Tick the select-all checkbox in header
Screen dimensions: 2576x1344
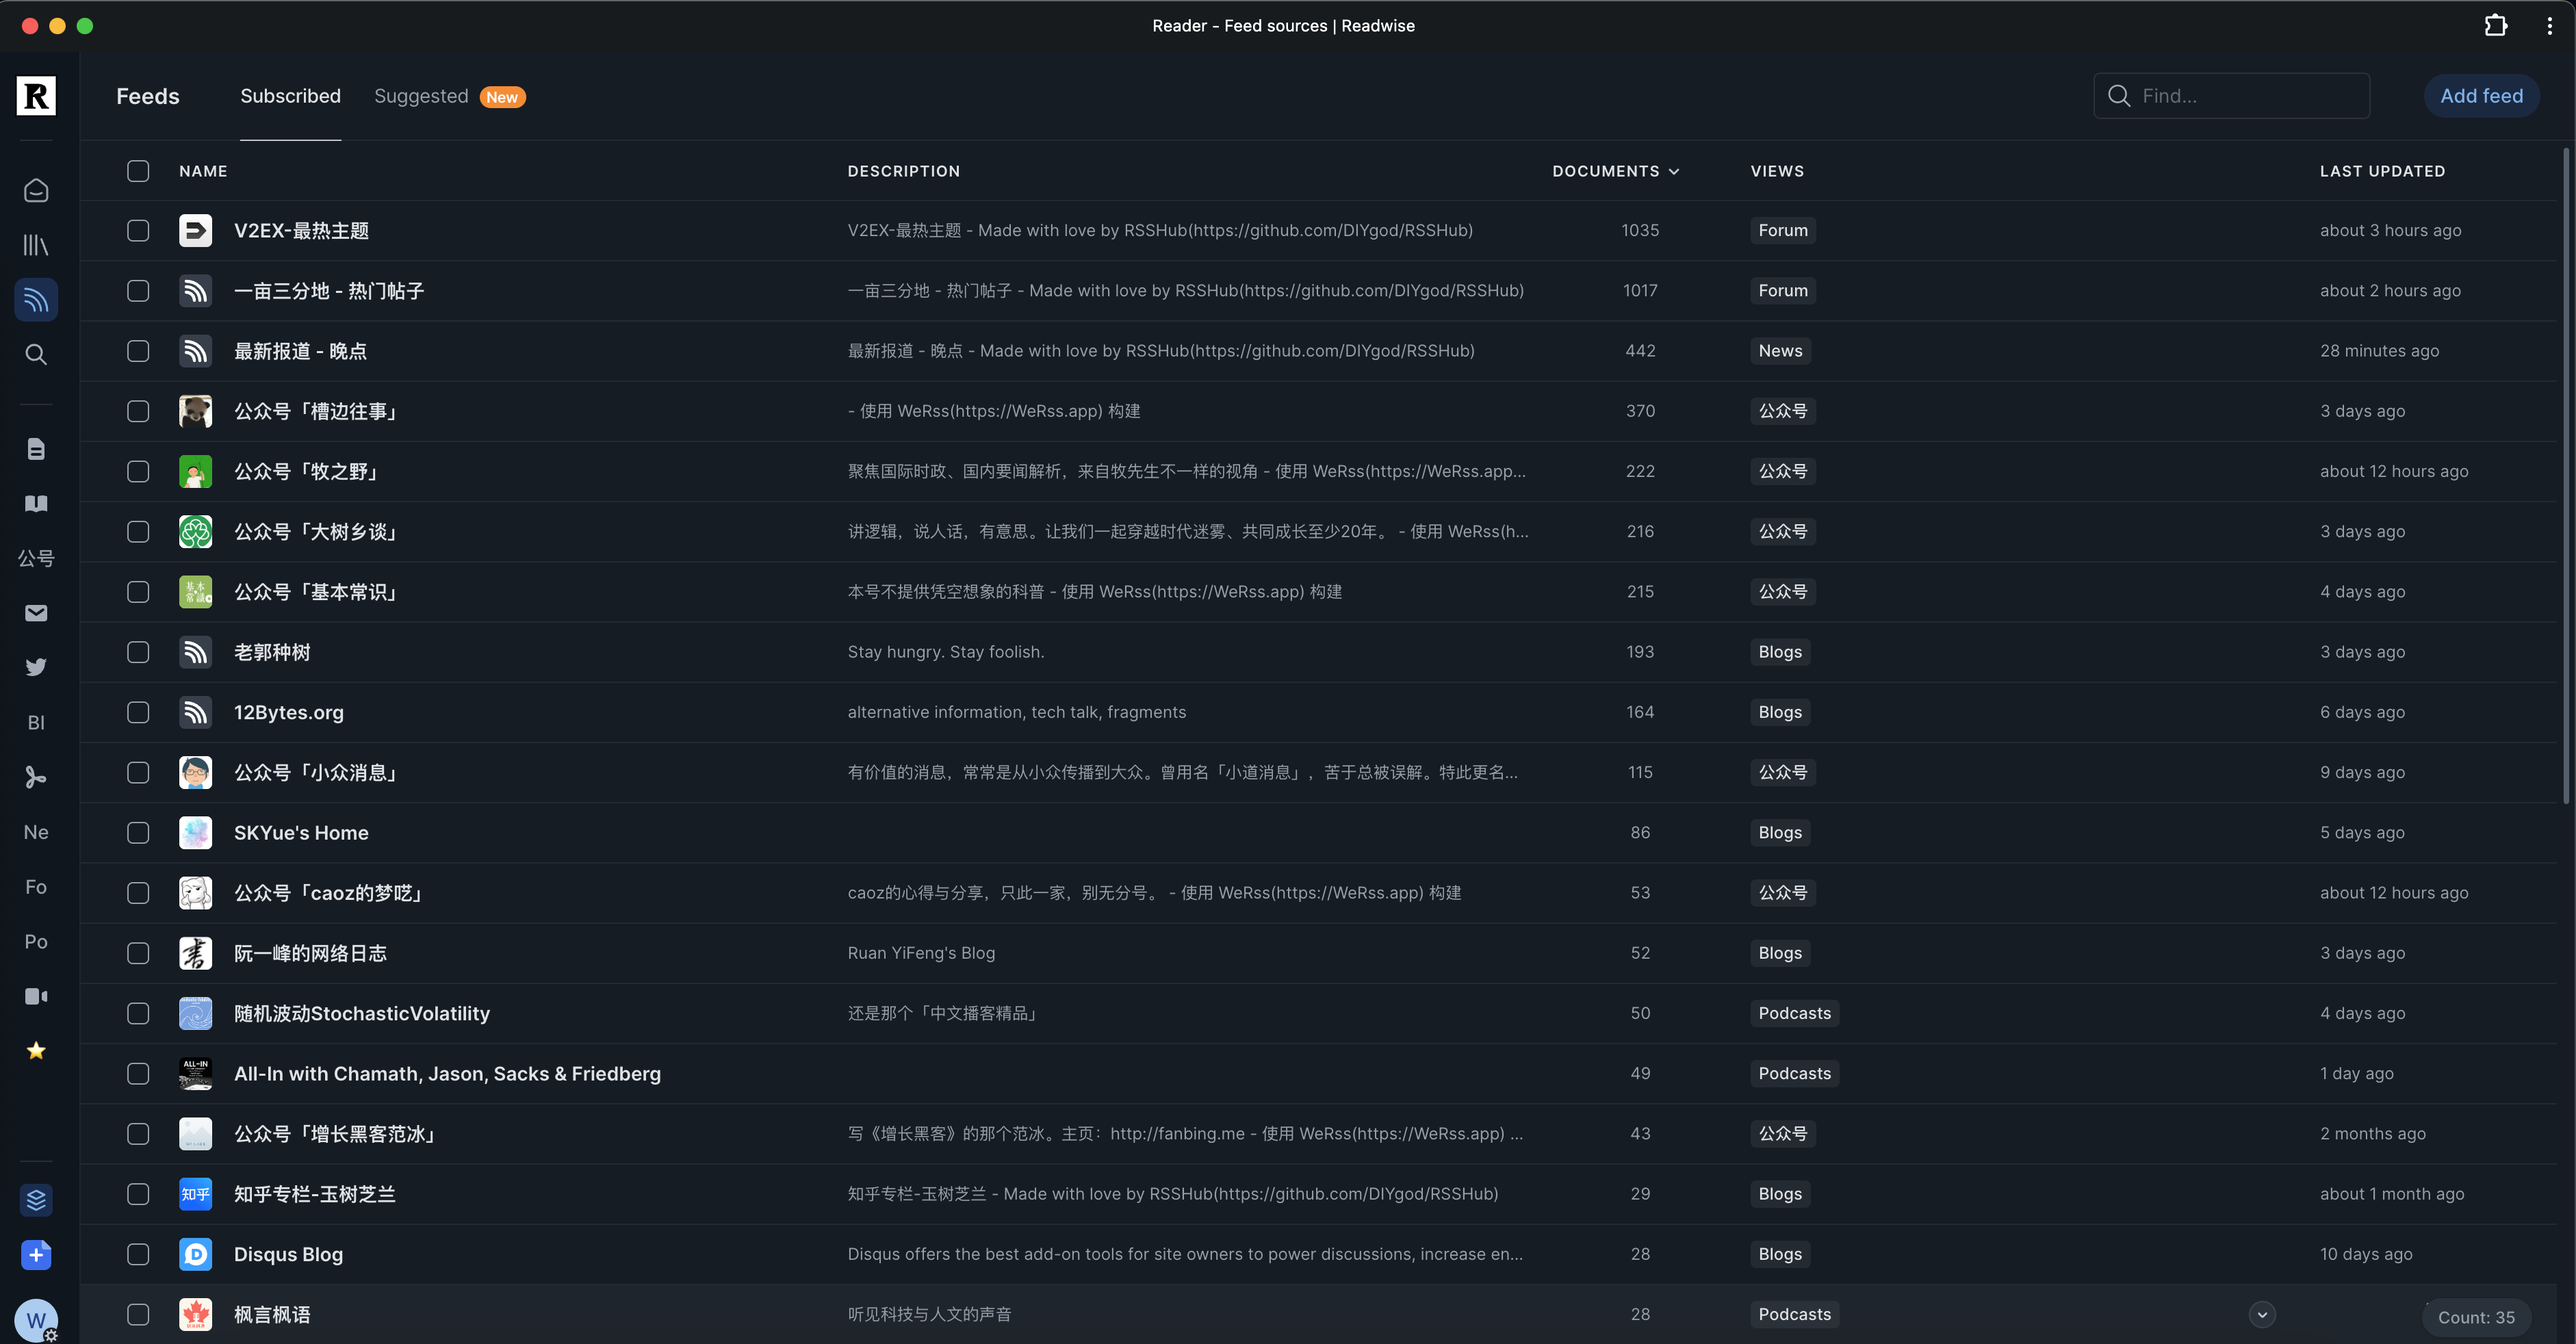[x=138, y=171]
